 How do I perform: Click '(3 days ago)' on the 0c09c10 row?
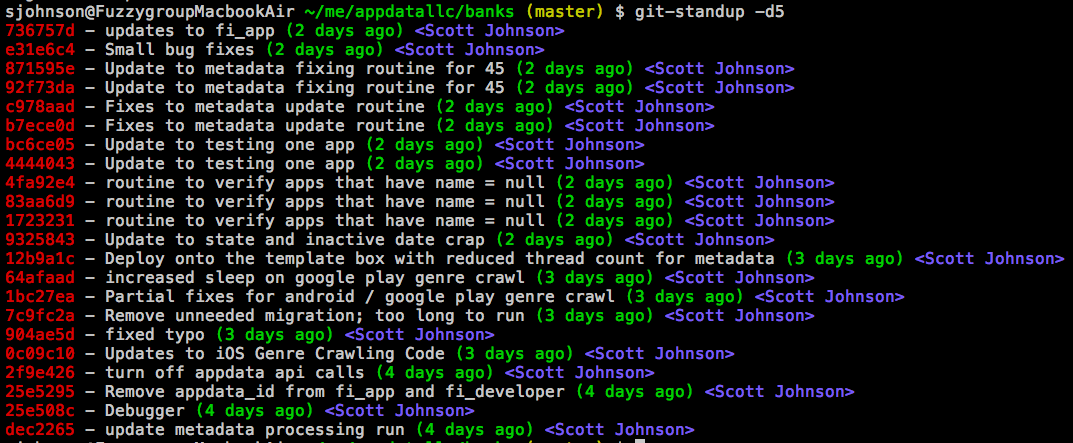515,354
